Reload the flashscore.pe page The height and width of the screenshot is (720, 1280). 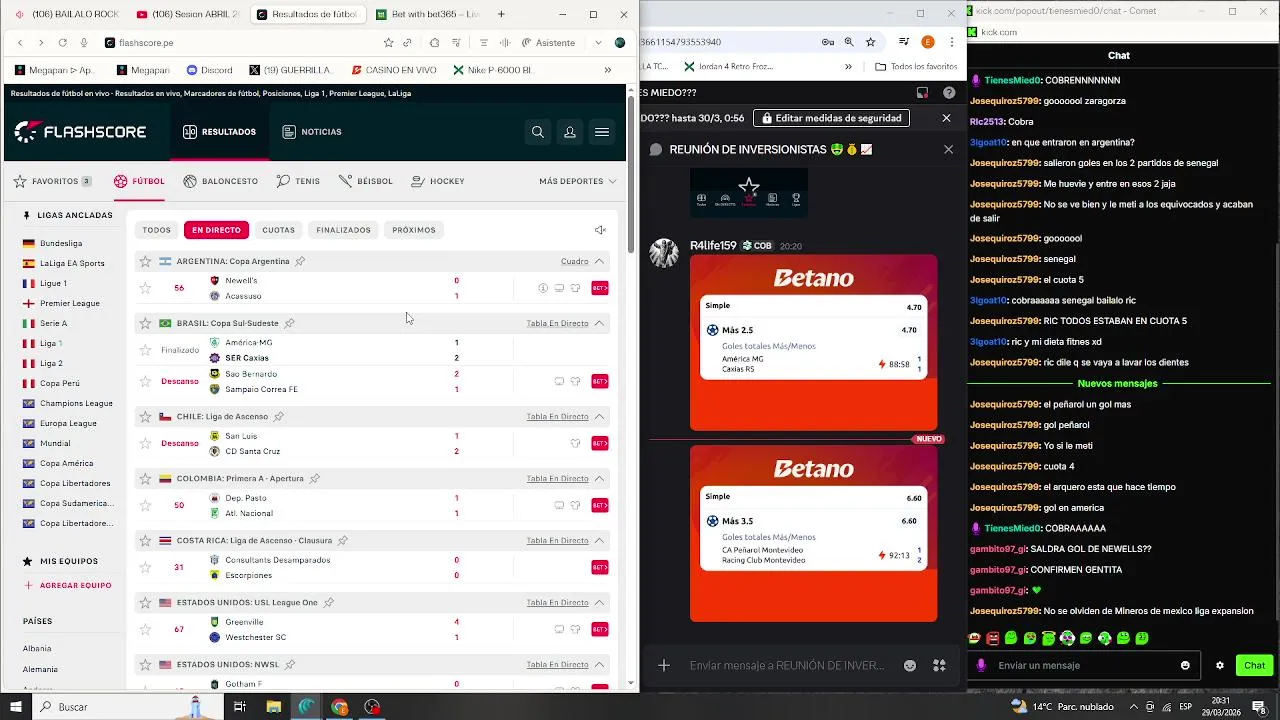(62, 43)
